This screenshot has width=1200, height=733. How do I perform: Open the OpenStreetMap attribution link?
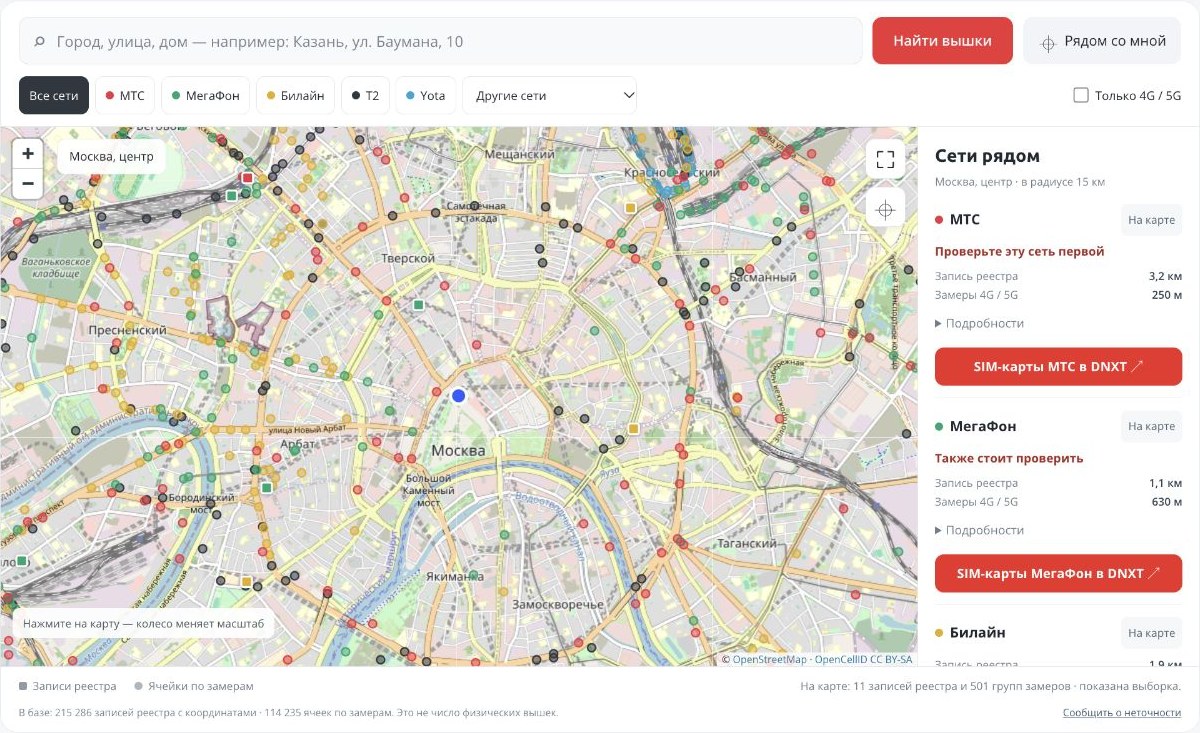tap(769, 660)
